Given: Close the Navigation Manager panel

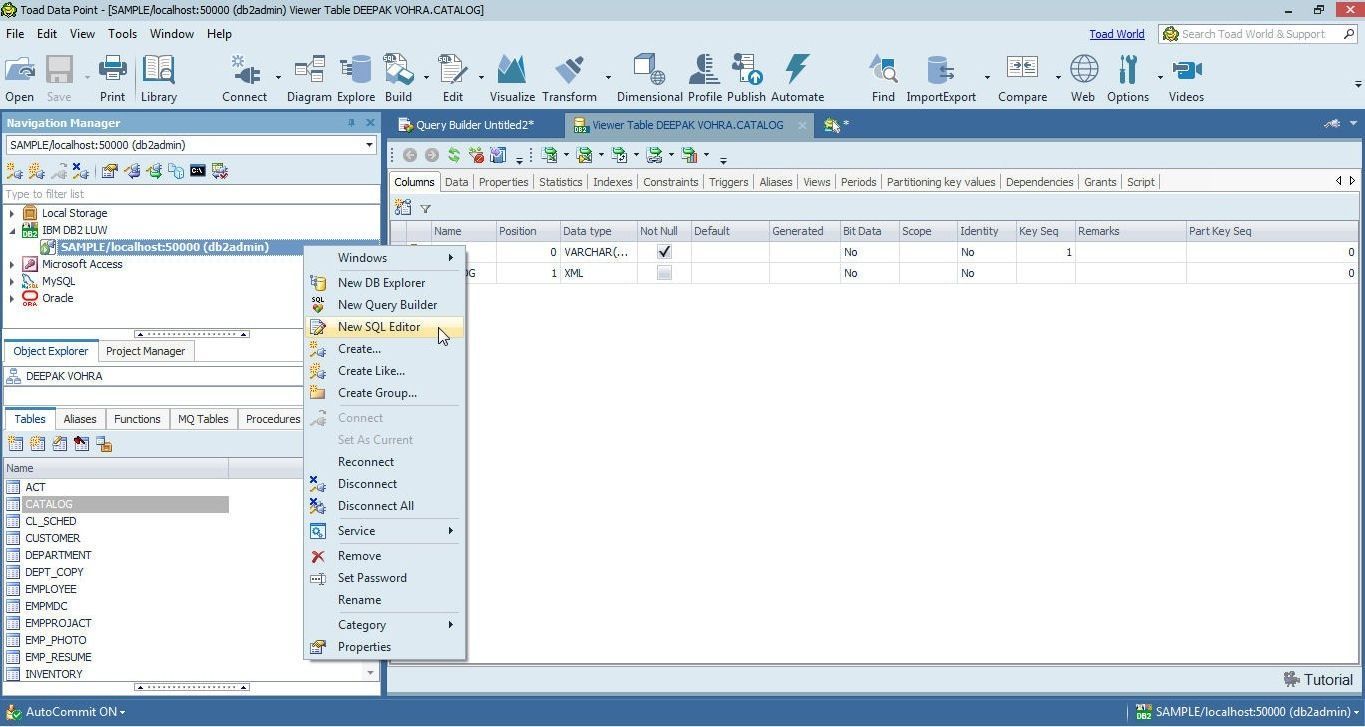Looking at the screenshot, I should tap(370, 123).
